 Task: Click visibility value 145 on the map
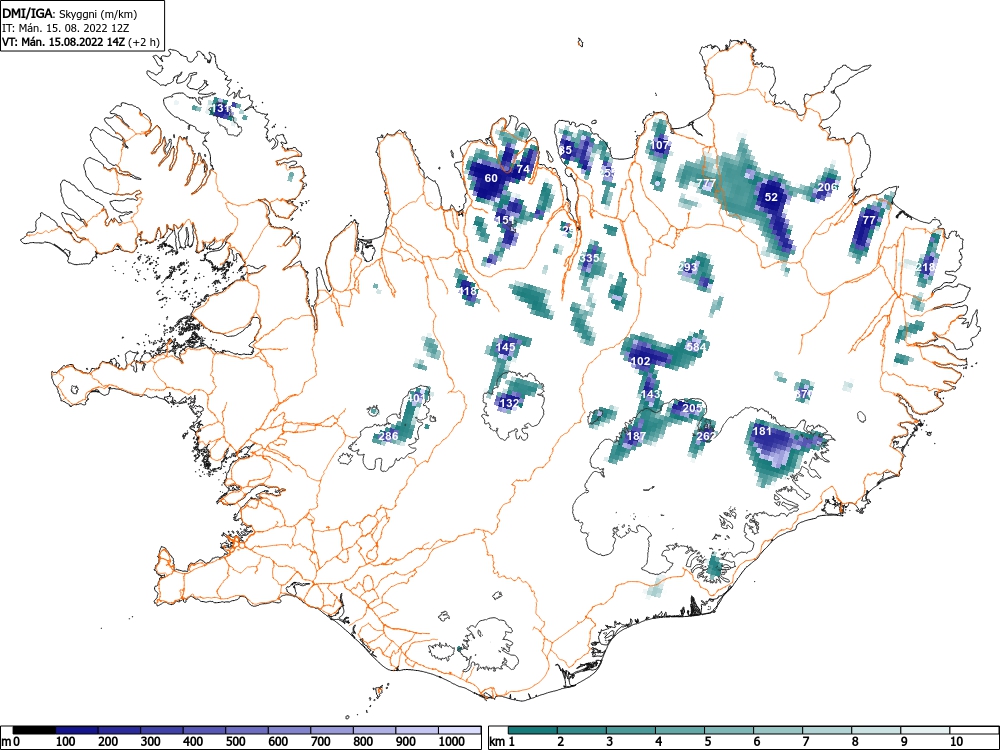click(x=506, y=348)
